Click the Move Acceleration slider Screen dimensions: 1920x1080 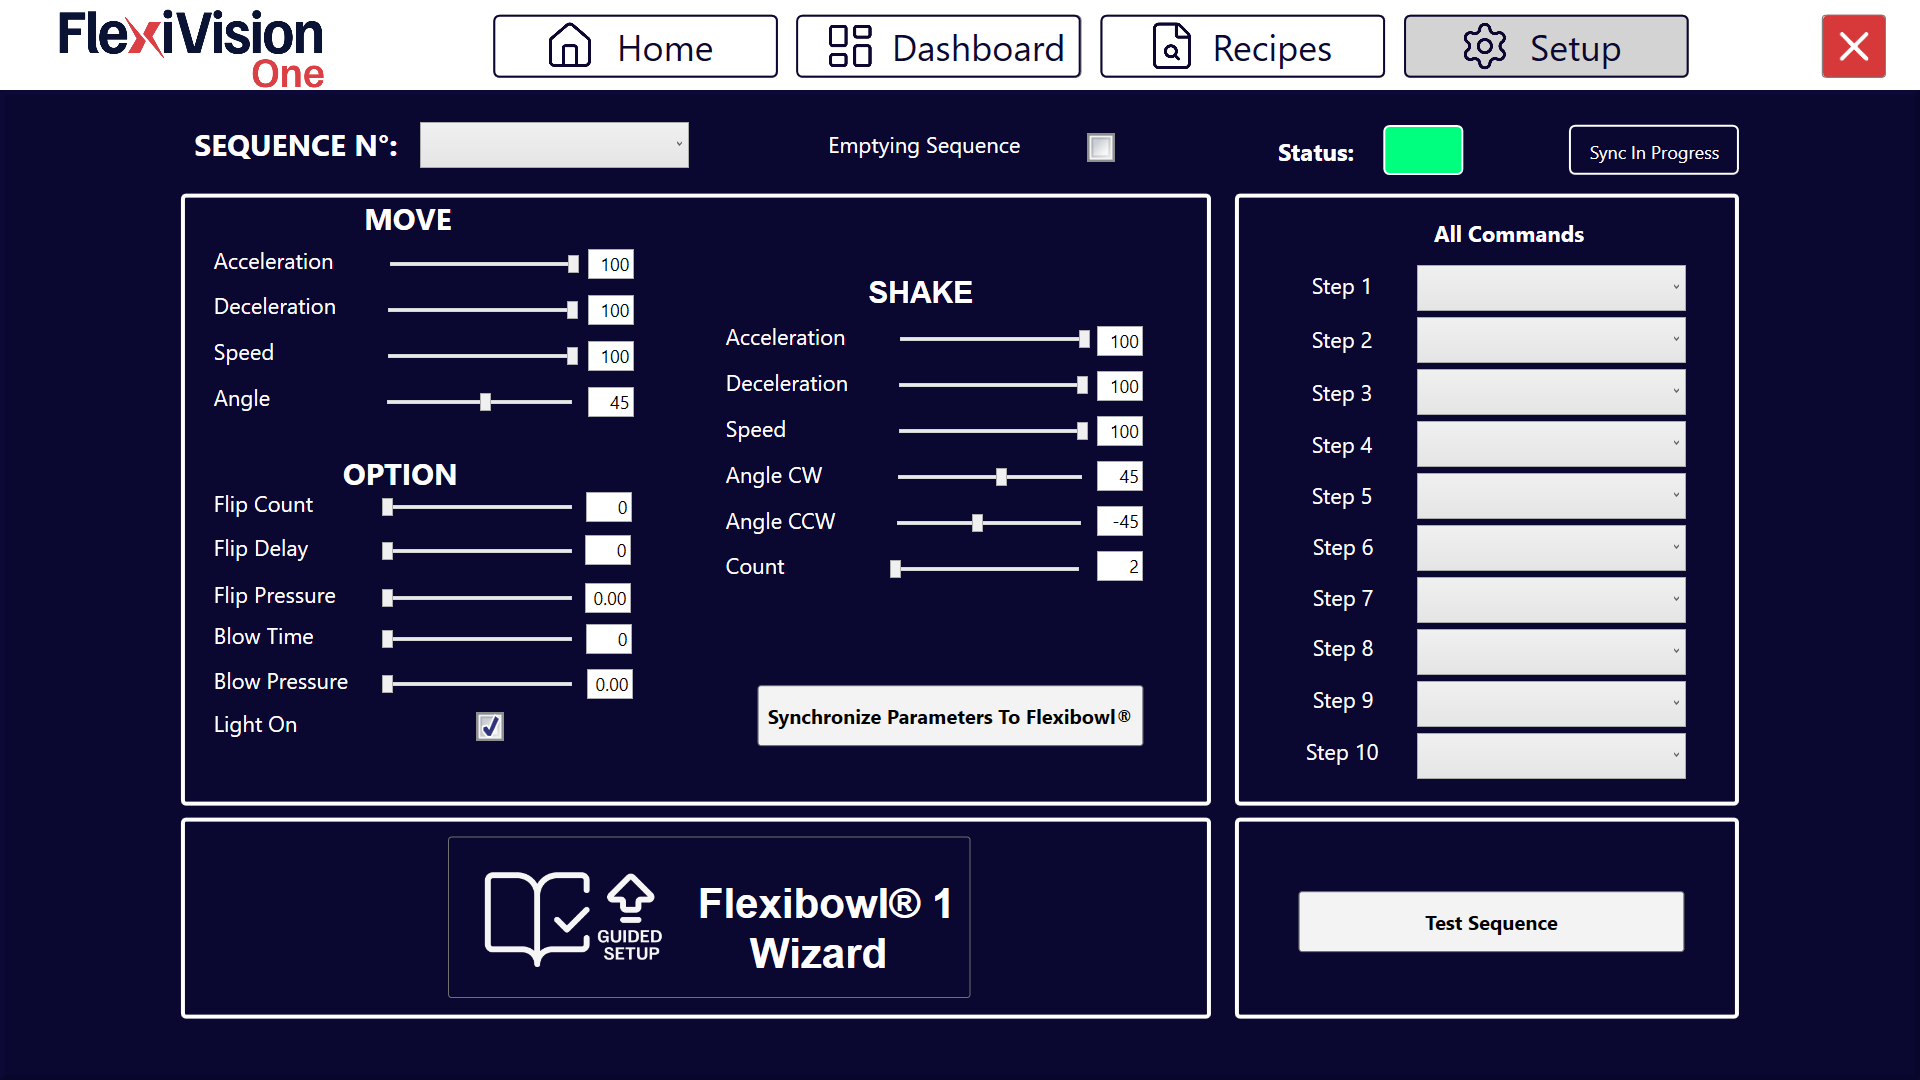[x=484, y=264]
